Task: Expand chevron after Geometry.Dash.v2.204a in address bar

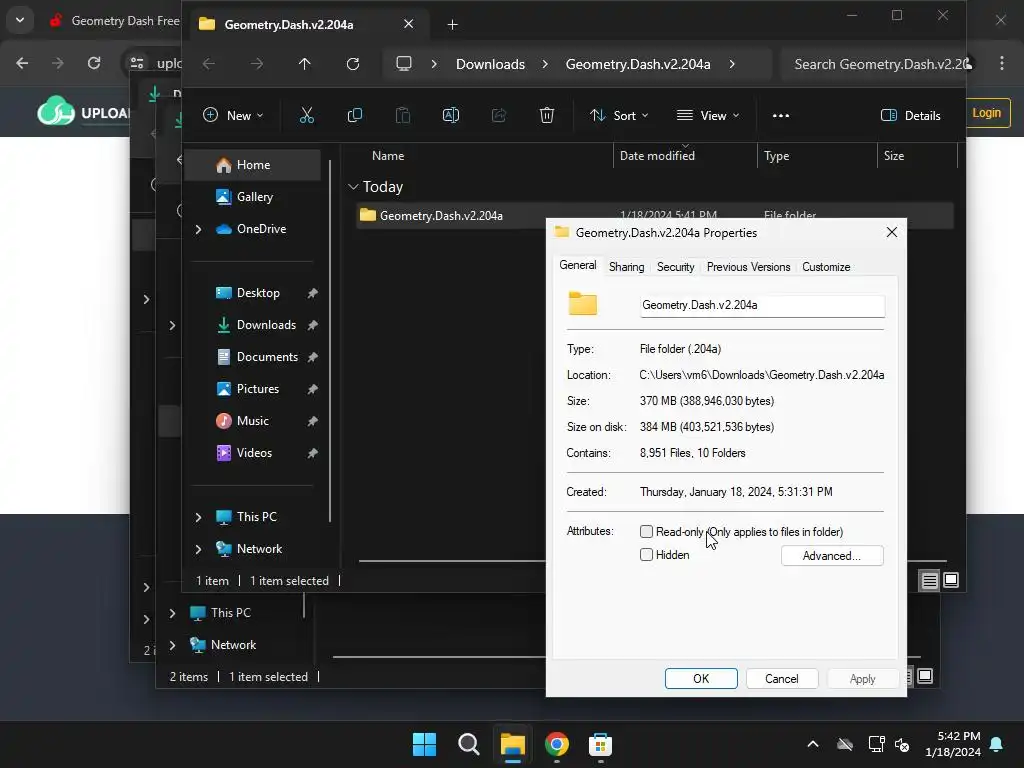Action: click(x=732, y=64)
